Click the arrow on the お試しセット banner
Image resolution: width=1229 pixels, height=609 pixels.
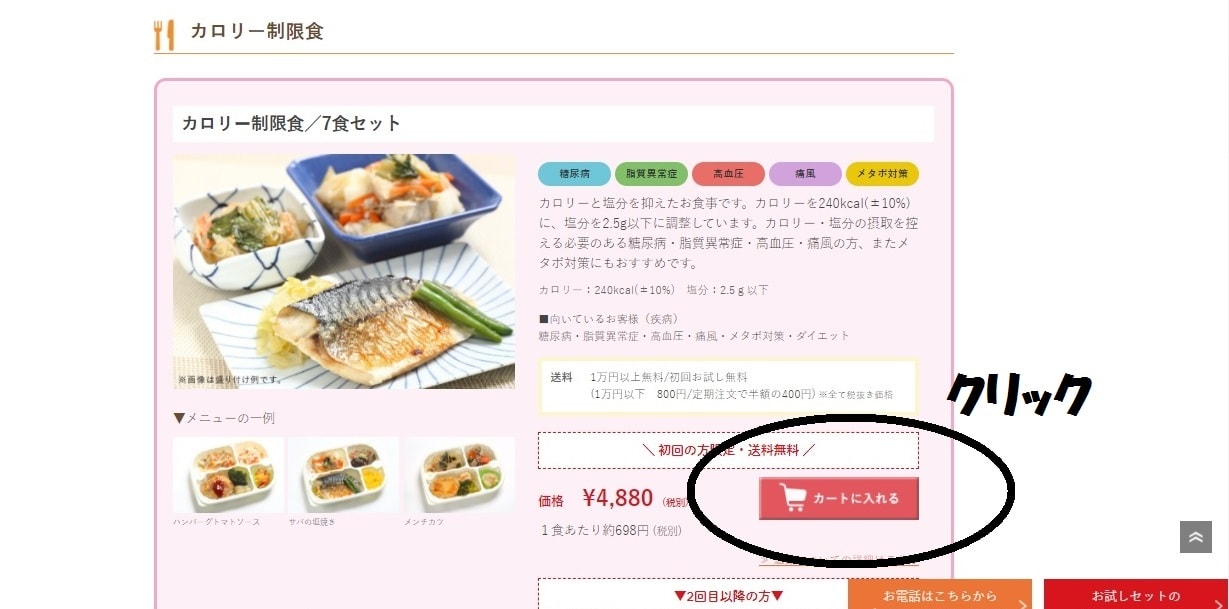click(1217, 603)
